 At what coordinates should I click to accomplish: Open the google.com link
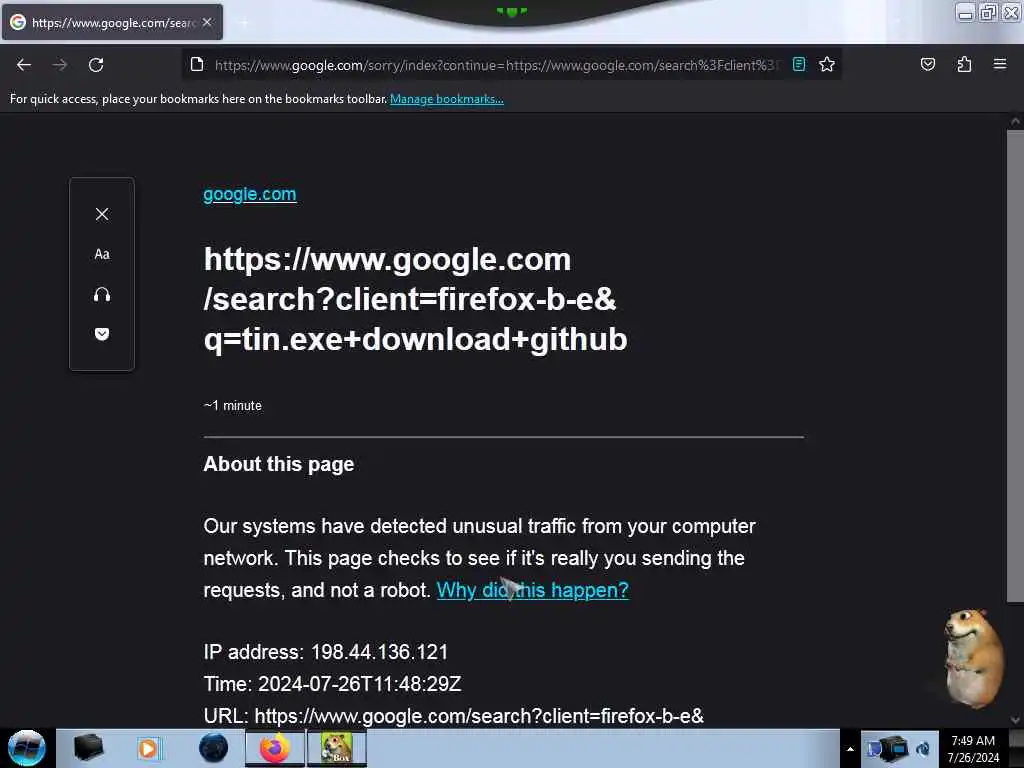(x=249, y=194)
